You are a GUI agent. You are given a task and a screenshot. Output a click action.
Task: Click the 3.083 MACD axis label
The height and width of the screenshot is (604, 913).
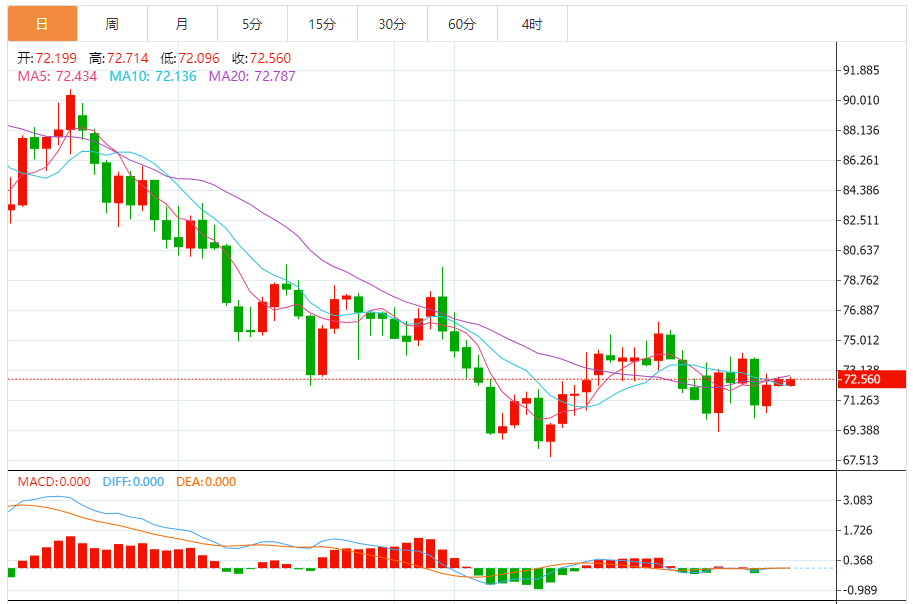tap(858, 500)
